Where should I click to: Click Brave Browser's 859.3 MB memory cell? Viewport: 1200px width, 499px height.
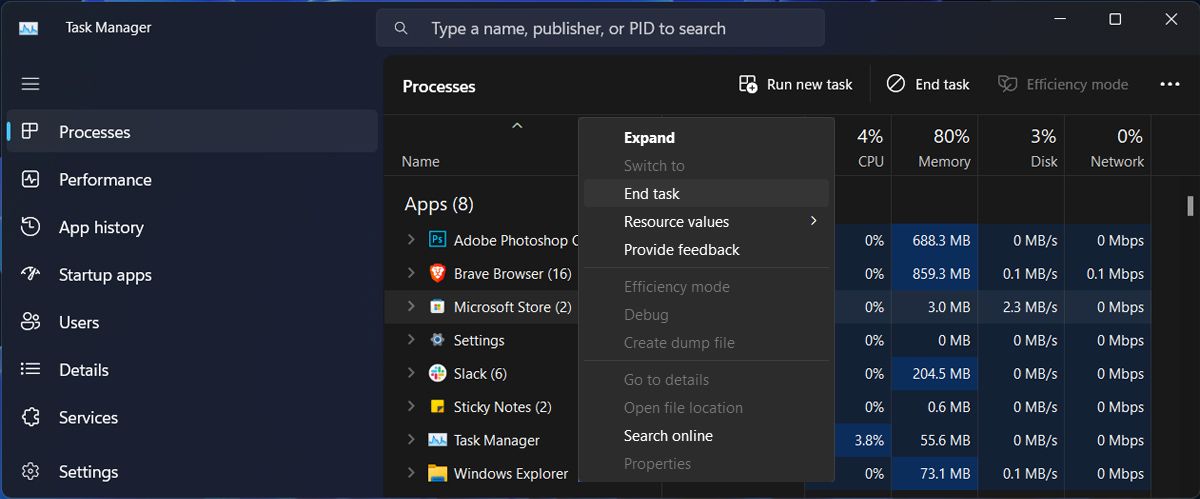point(934,273)
